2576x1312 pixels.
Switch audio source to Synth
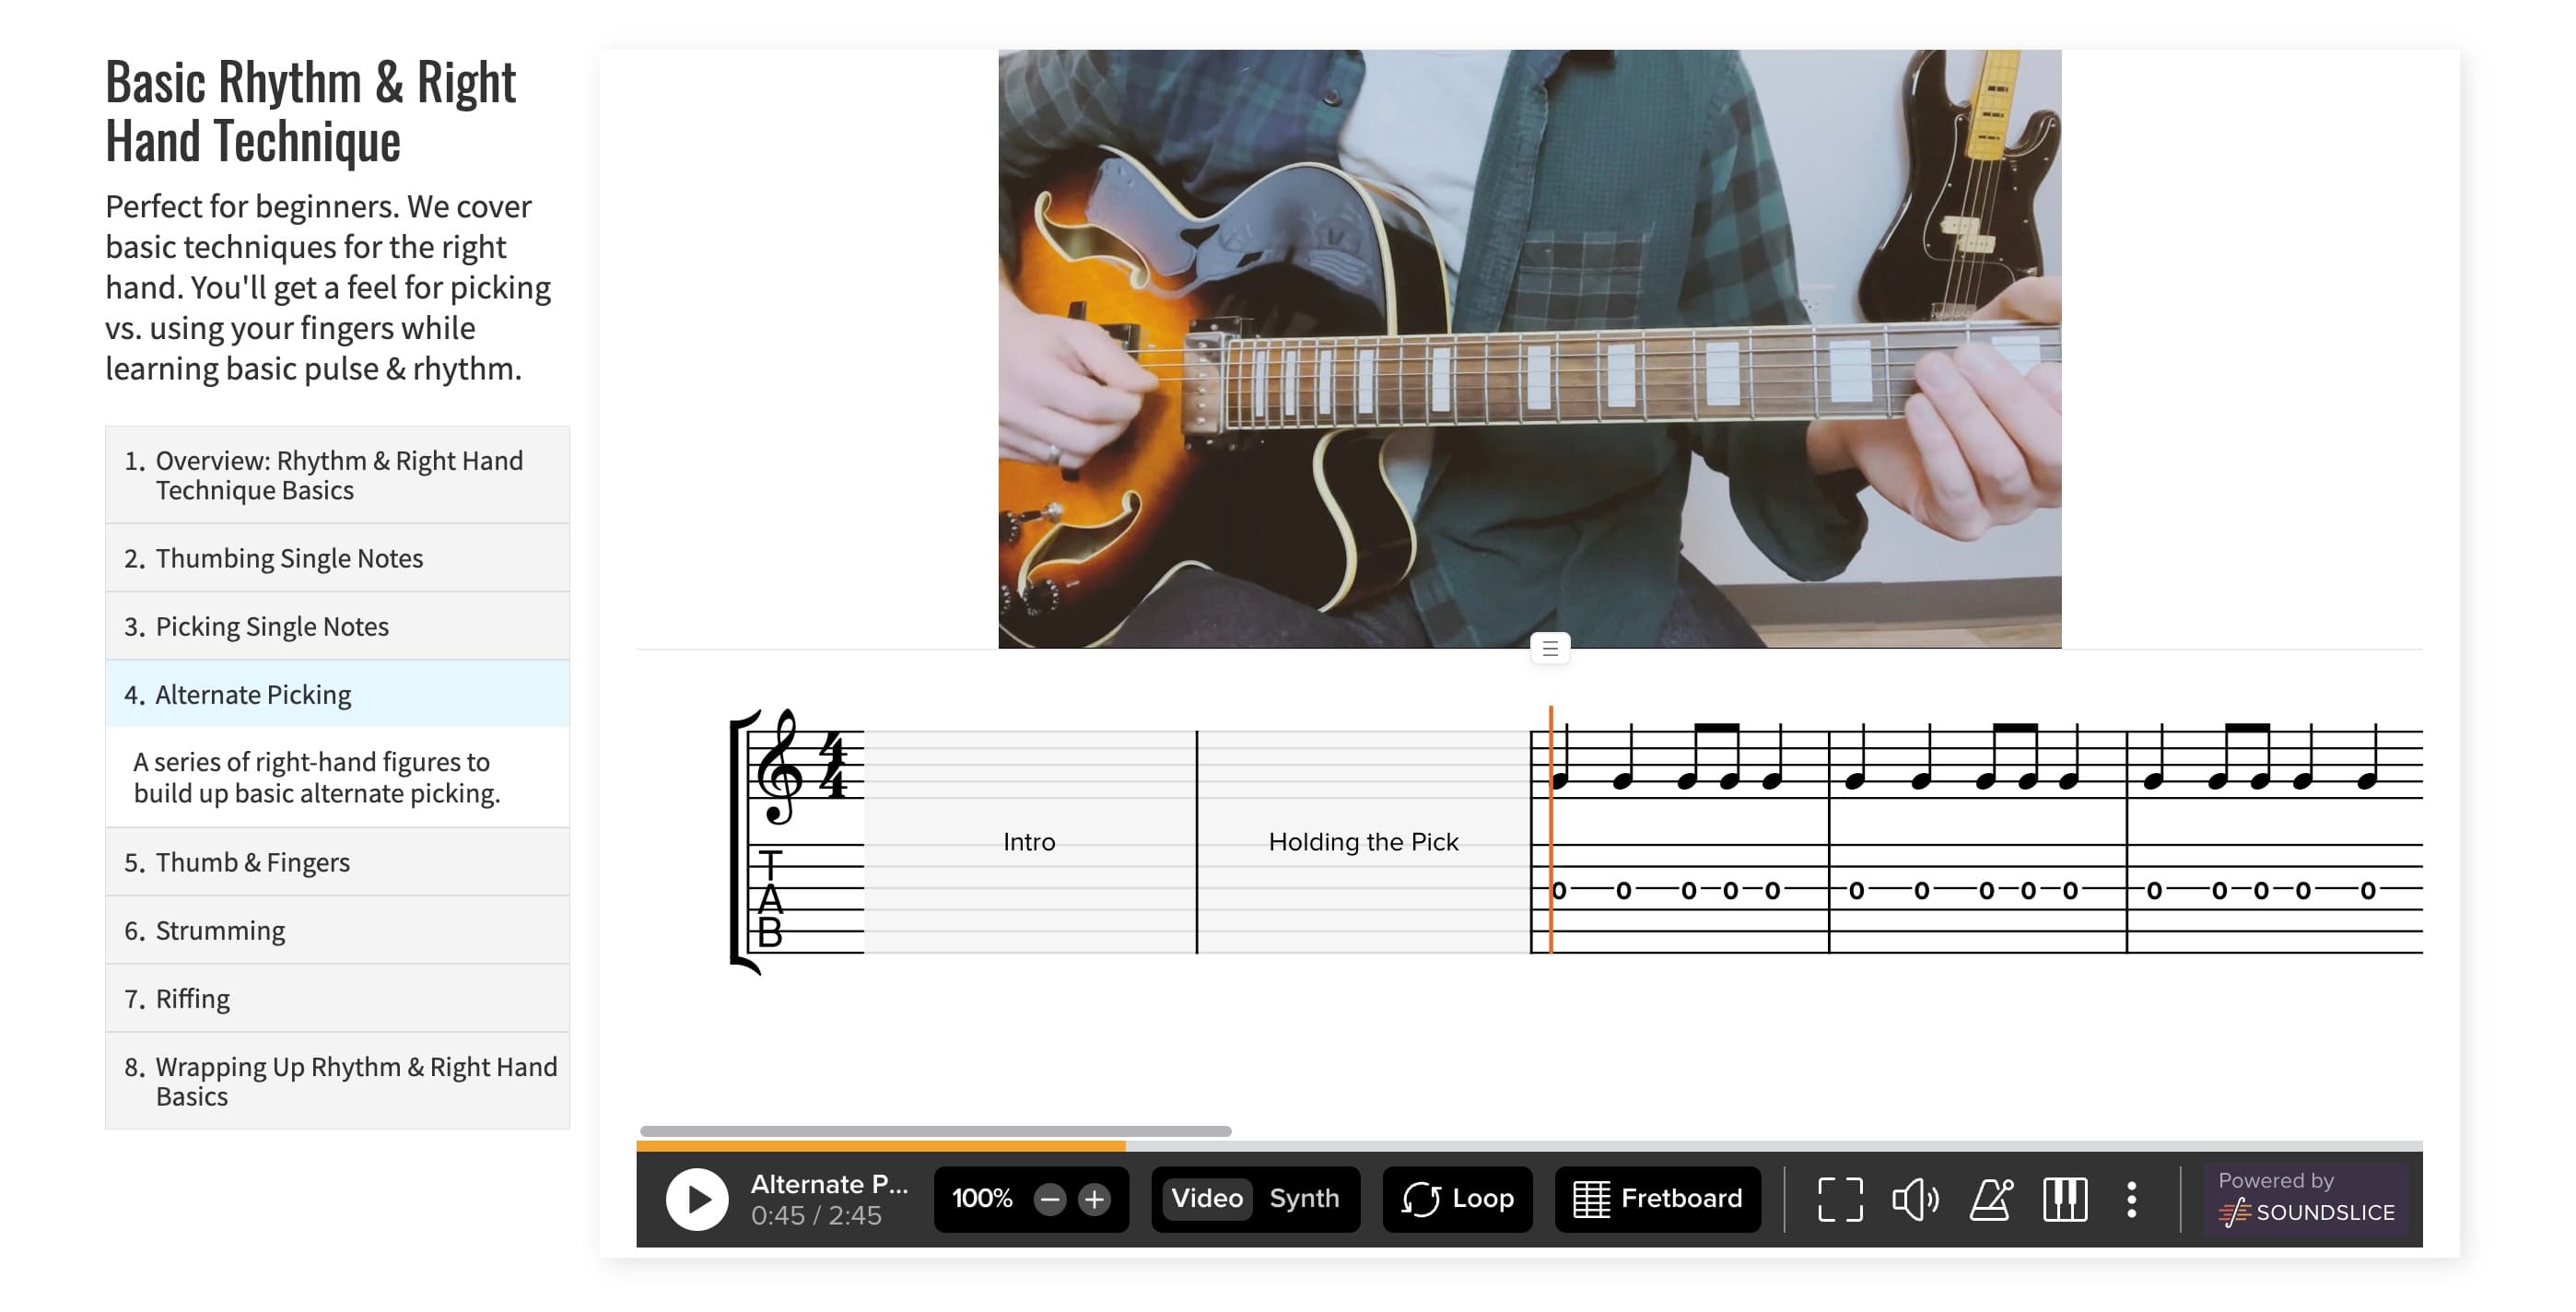click(1303, 1198)
